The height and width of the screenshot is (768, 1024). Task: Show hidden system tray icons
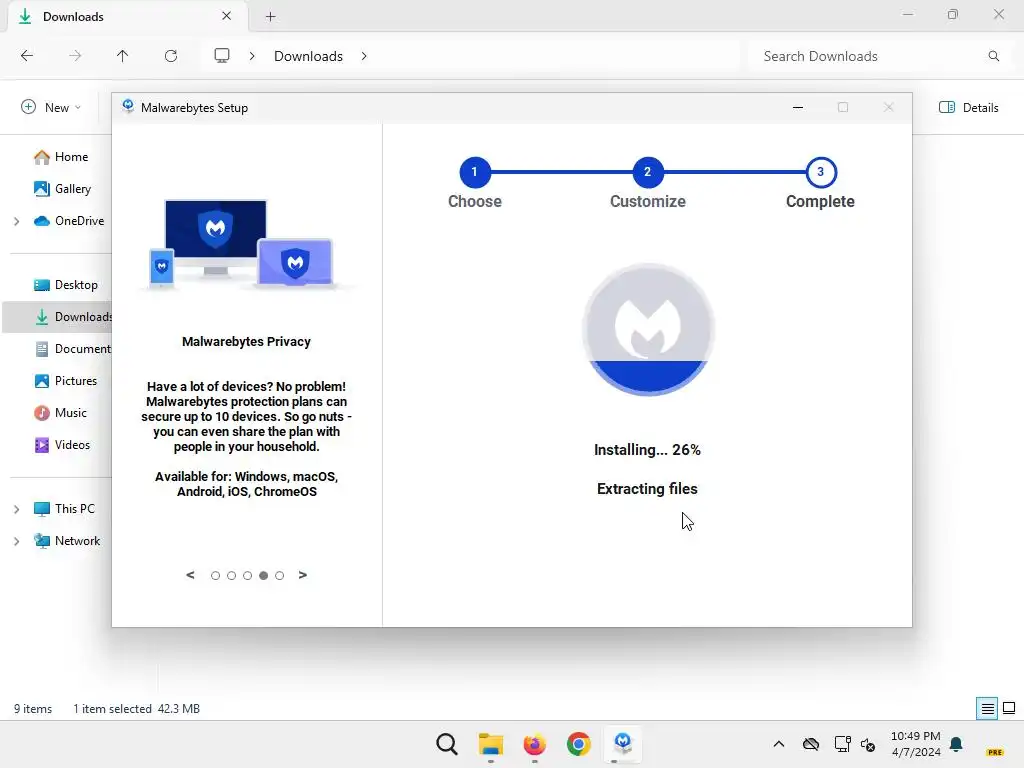click(x=778, y=744)
